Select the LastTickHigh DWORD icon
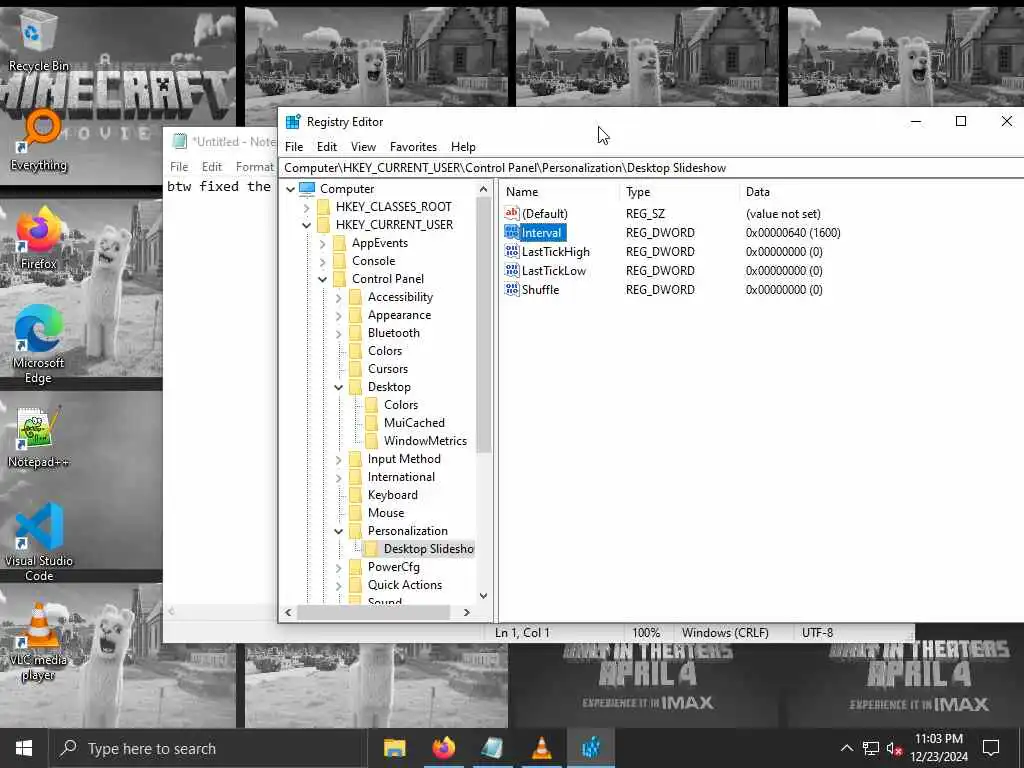Screen dimensions: 1024x768 [511, 251]
